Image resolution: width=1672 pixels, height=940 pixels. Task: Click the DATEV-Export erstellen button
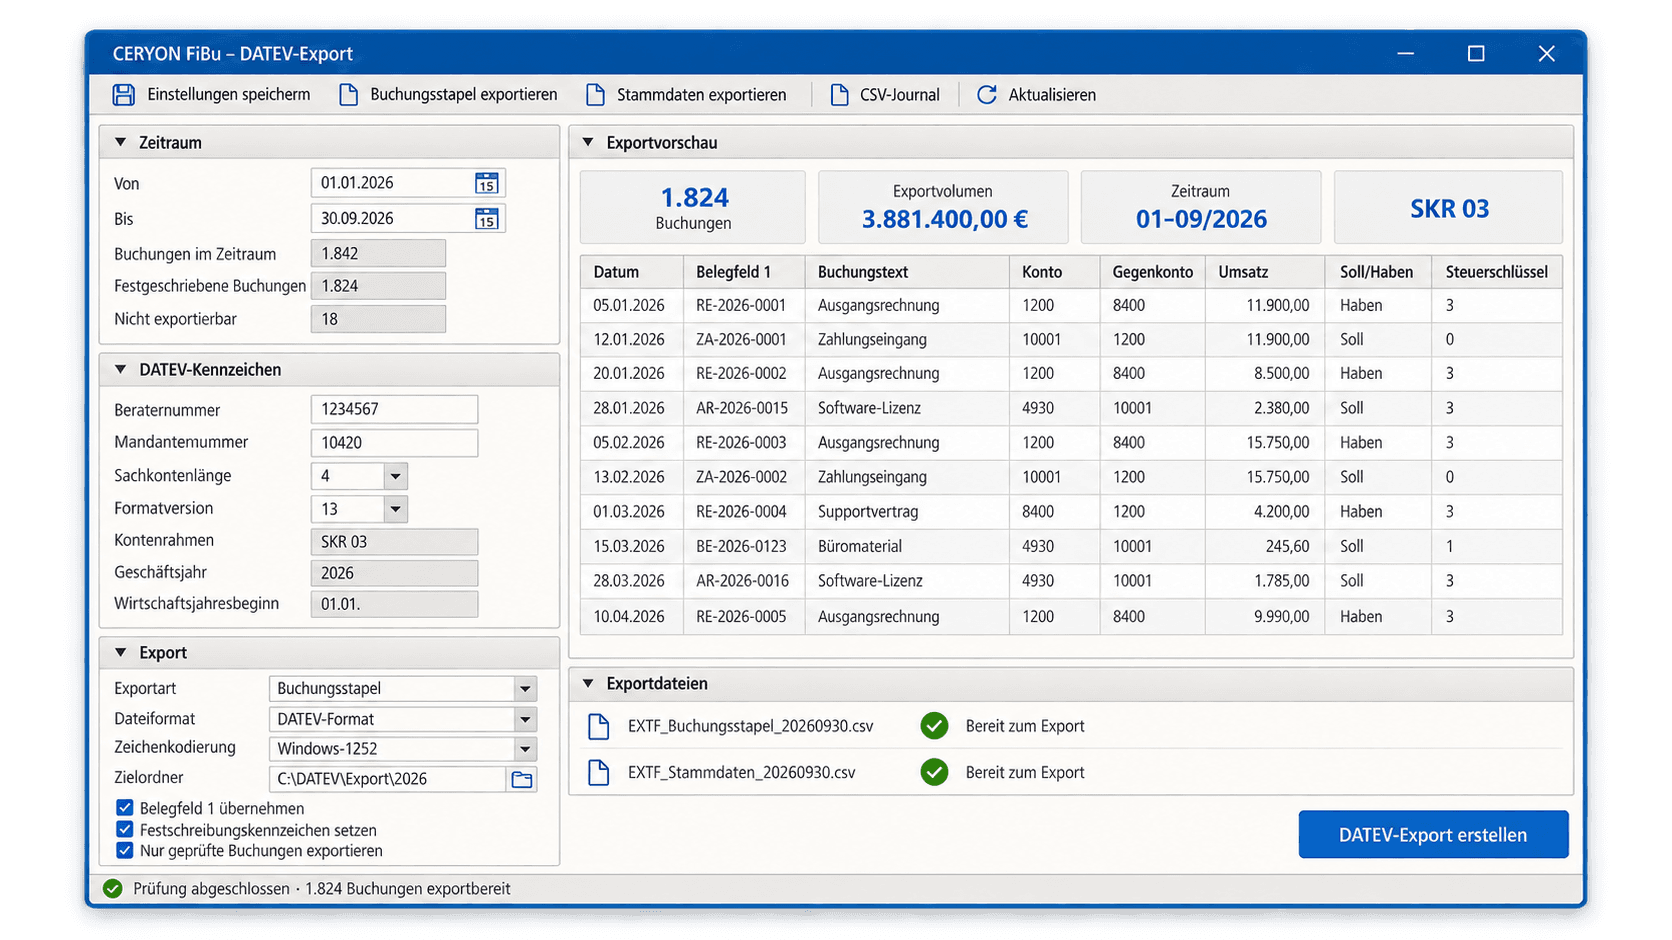coord(1433,835)
